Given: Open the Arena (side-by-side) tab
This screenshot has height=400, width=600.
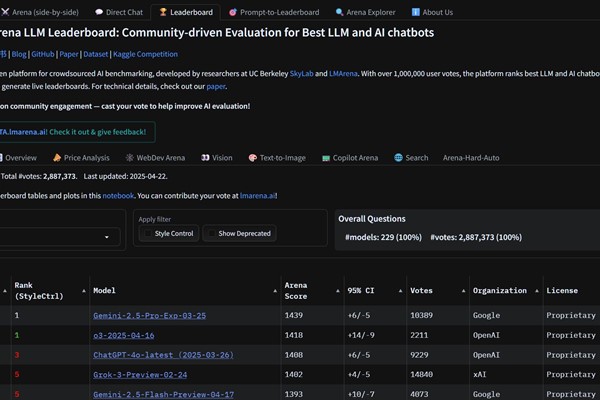Looking at the screenshot, I should pyautogui.click(x=40, y=12).
